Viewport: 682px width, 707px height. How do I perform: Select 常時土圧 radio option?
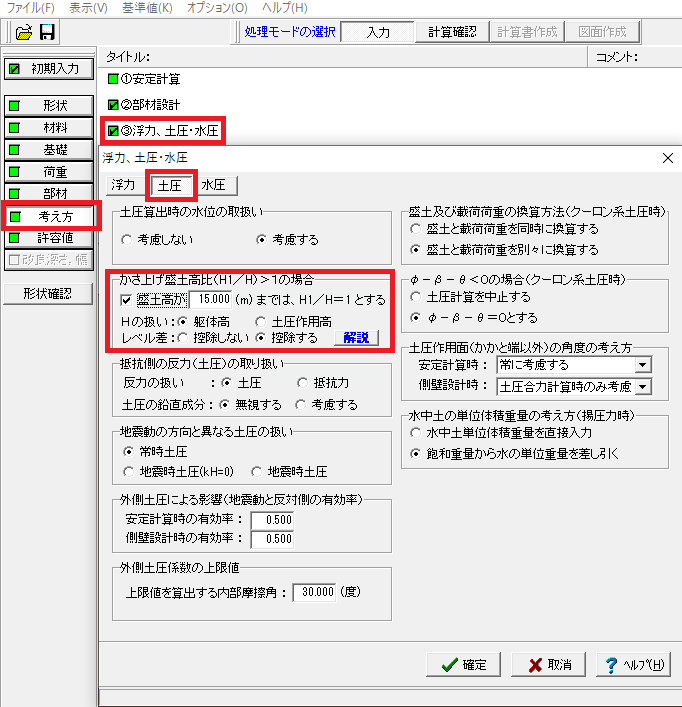point(128,451)
